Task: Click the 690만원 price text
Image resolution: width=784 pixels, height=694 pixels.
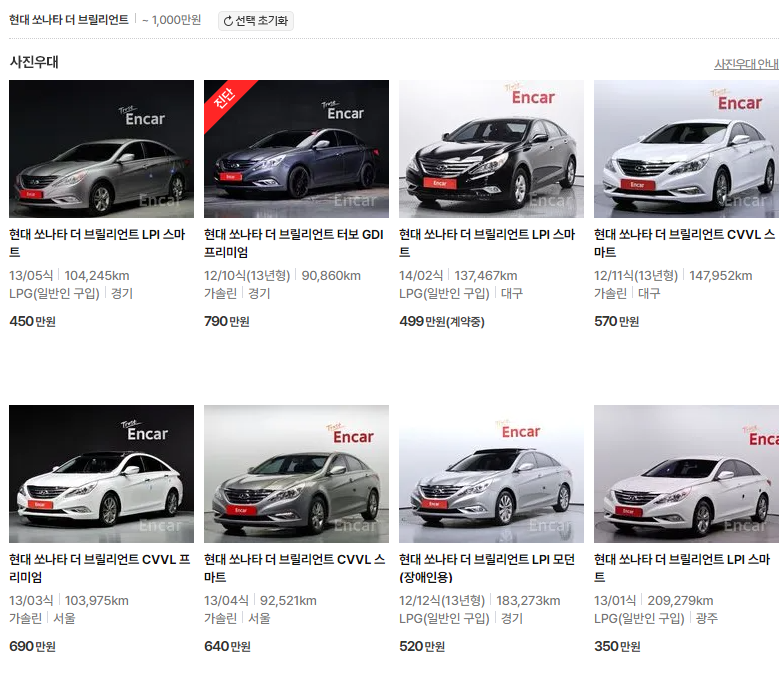Action: click(x=32, y=646)
